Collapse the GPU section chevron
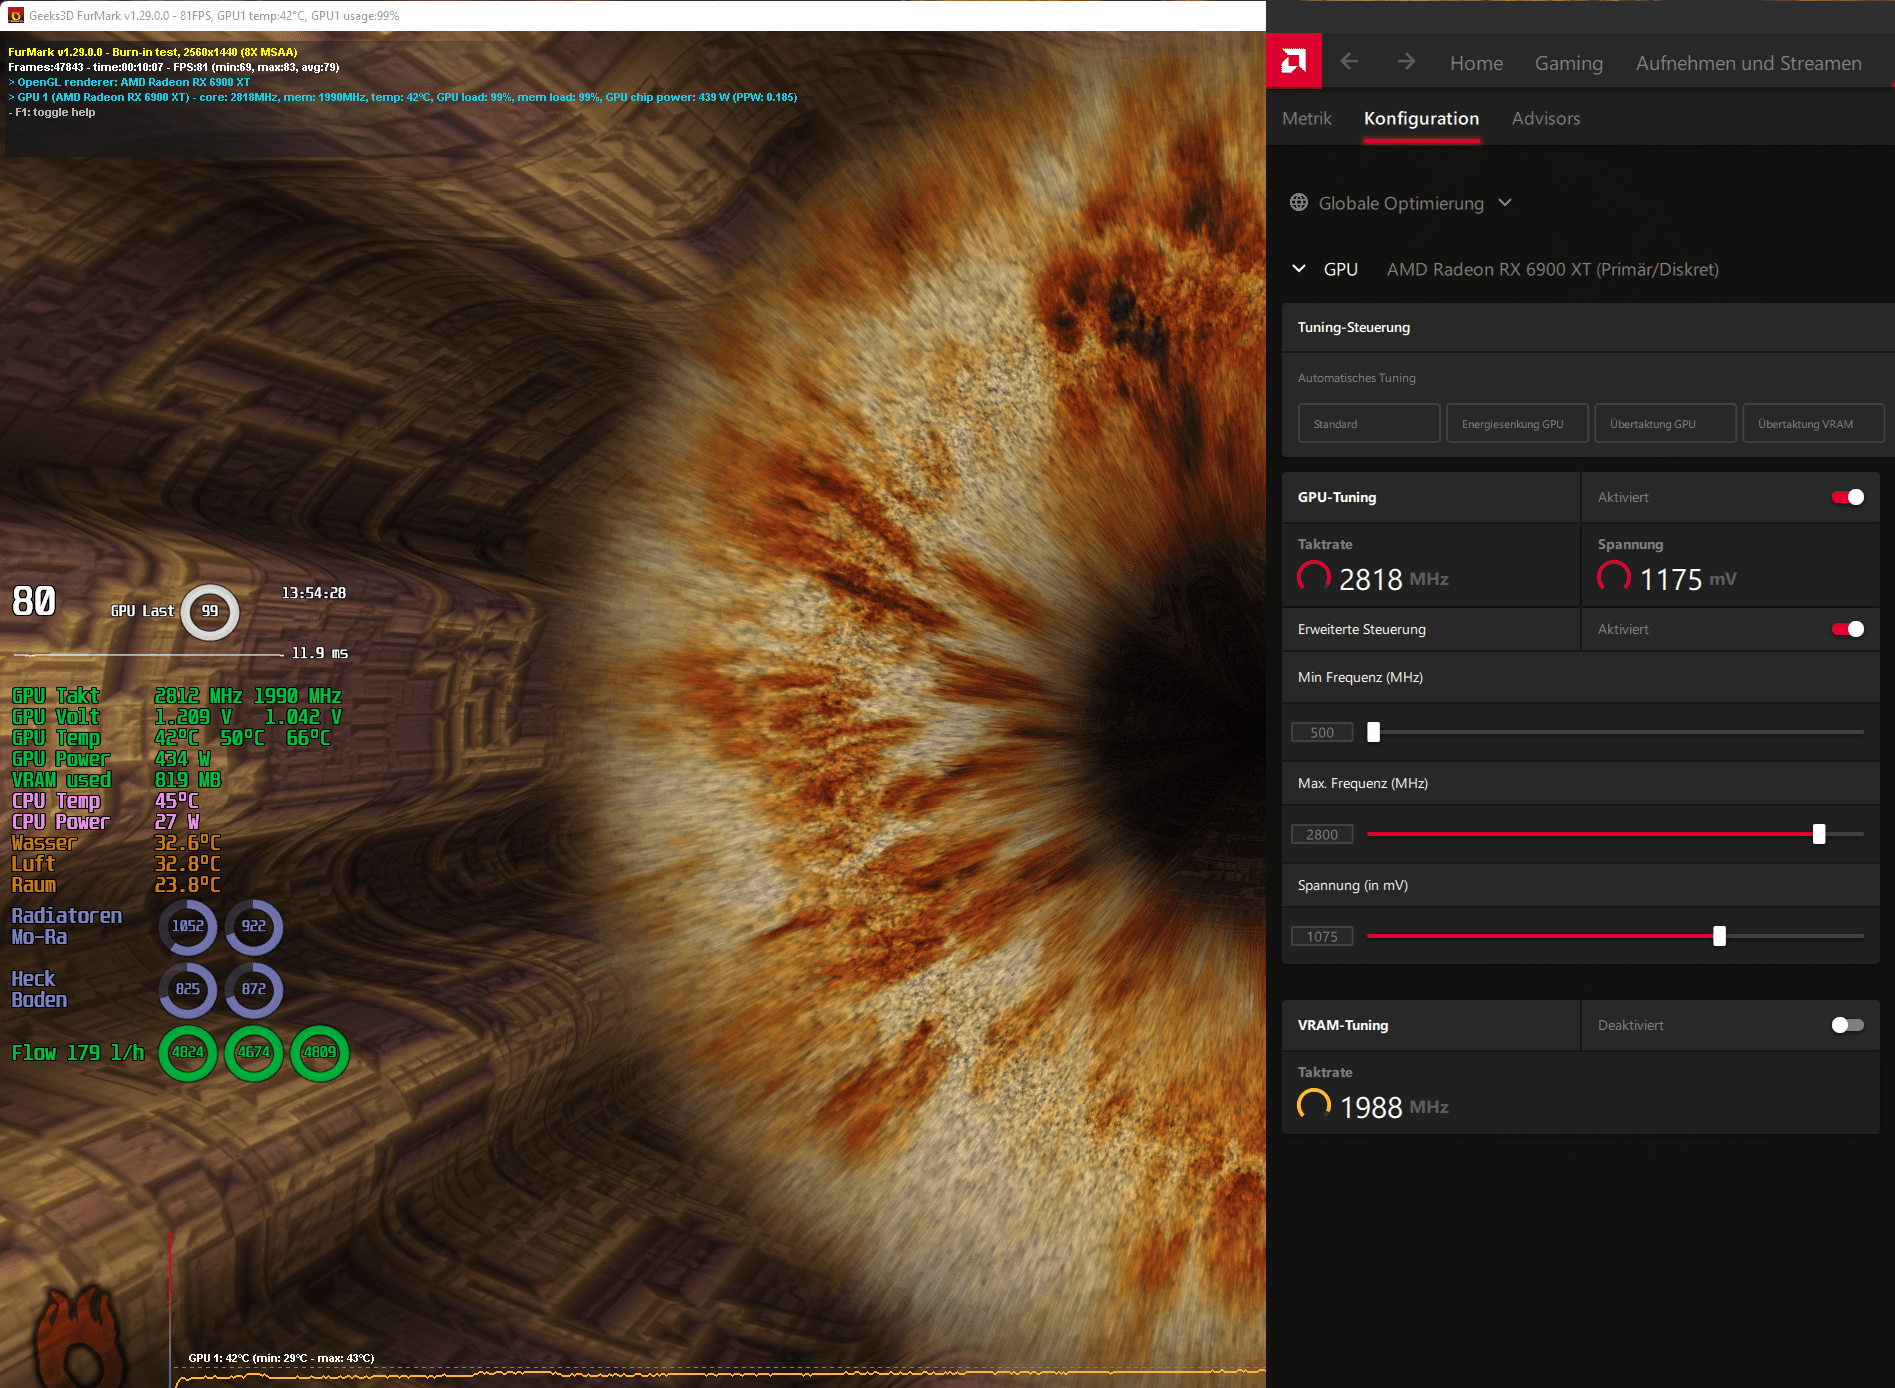The width and height of the screenshot is (1895, 1388). point(1299,269)
